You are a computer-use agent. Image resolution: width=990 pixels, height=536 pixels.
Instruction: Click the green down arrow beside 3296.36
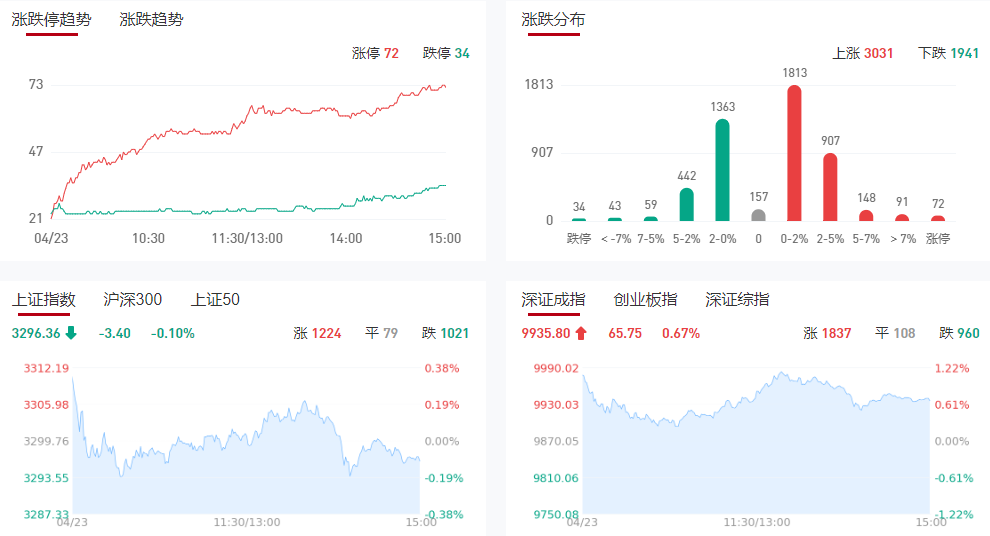[x=71, y=333]
